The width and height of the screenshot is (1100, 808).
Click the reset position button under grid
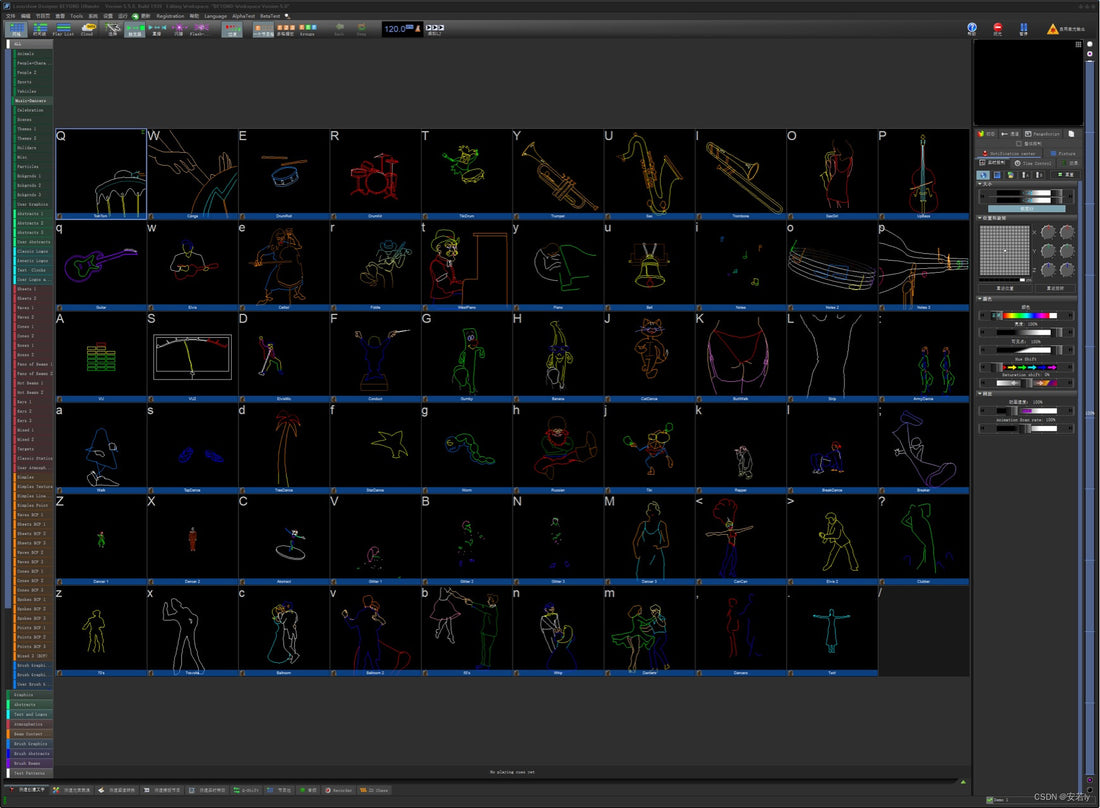click(1005, 288)
